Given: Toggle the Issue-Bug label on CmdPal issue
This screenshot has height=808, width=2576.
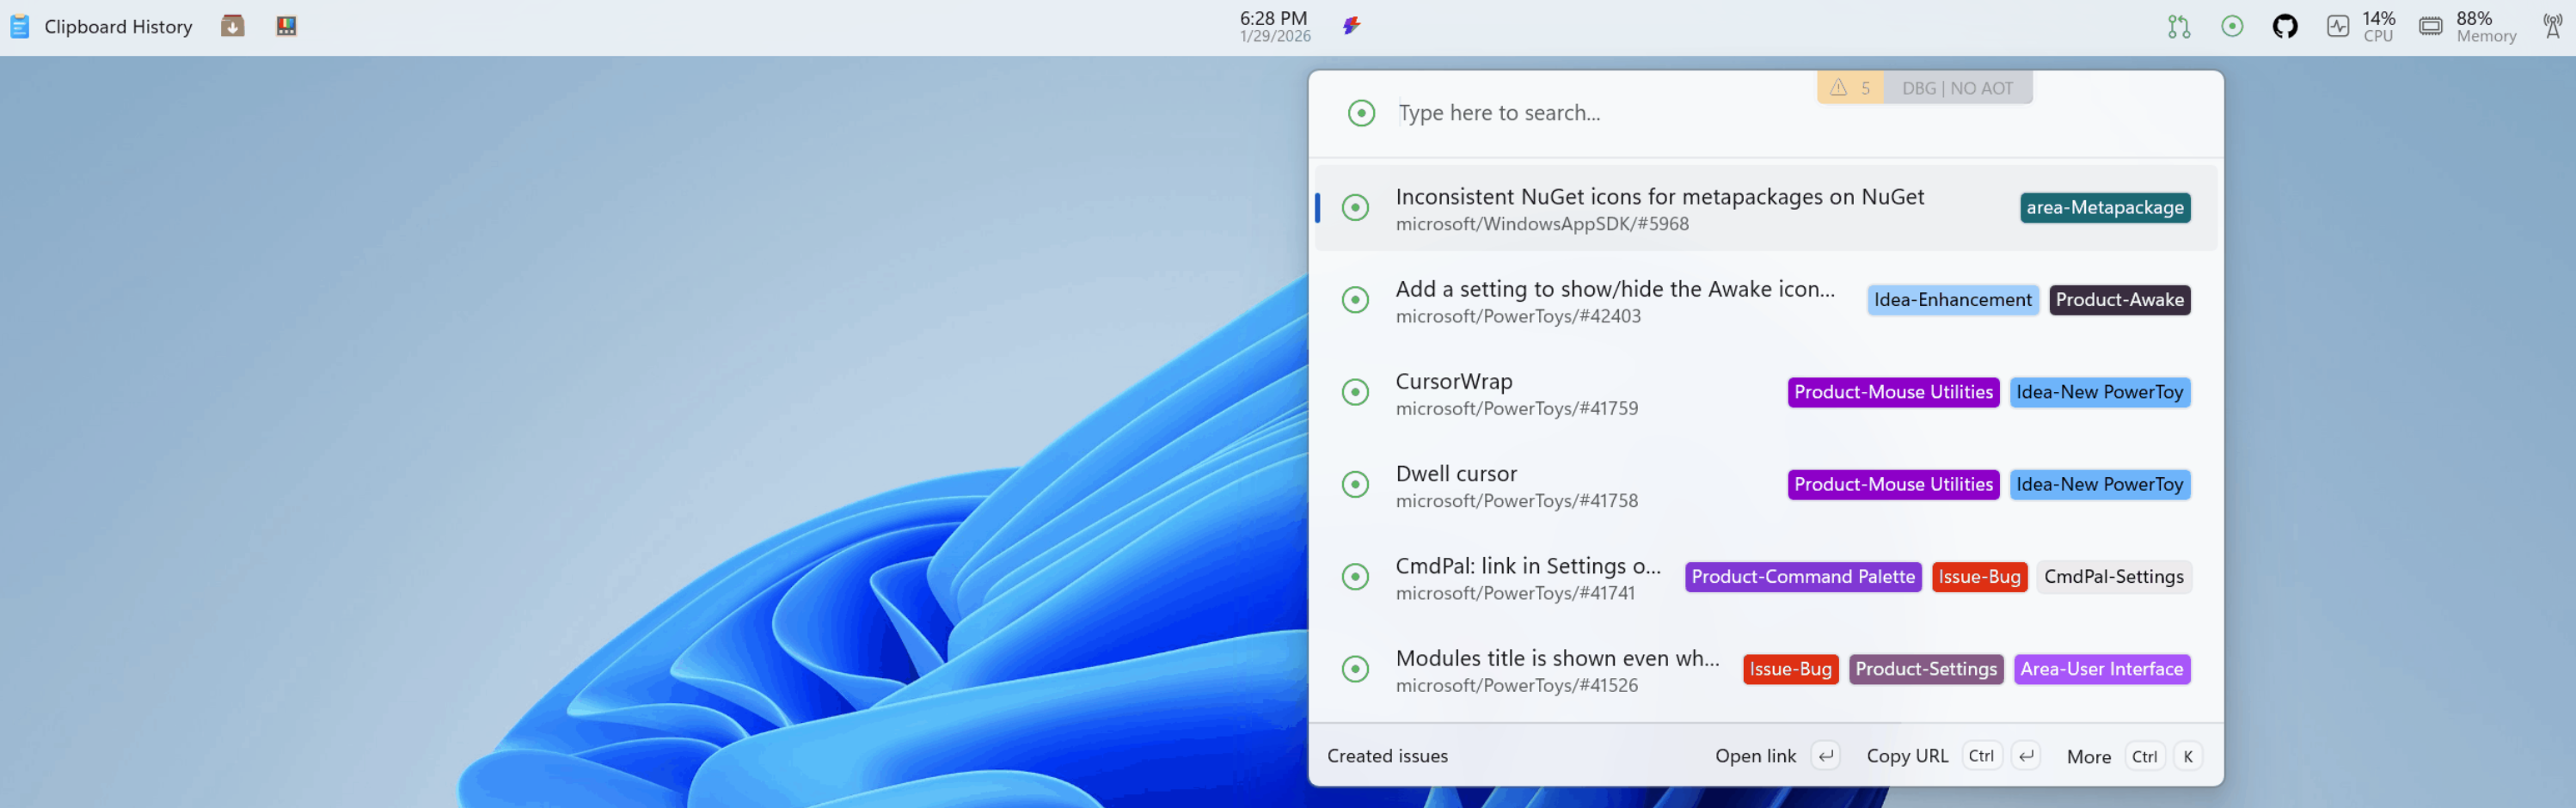Looking at the screenshot, I should click(x=1979, y=577).
